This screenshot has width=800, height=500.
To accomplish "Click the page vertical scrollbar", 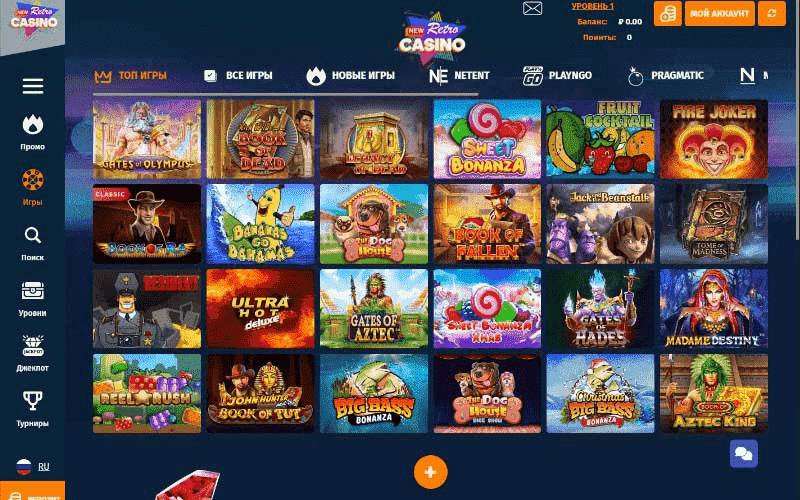I will 797,120.
